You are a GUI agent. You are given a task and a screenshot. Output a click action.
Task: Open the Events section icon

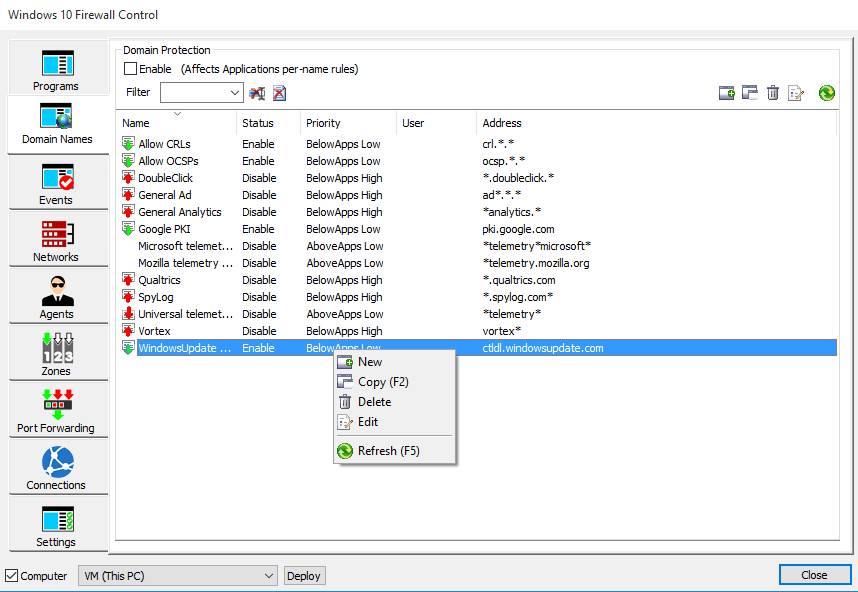tap(57, 177)
